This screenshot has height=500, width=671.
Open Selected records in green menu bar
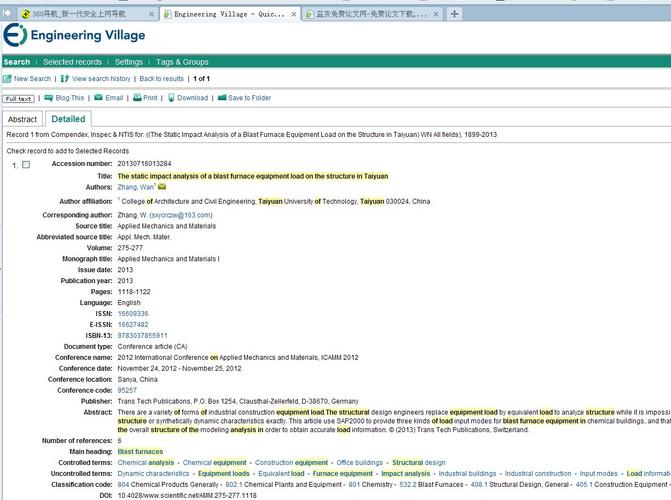[72, 62]
